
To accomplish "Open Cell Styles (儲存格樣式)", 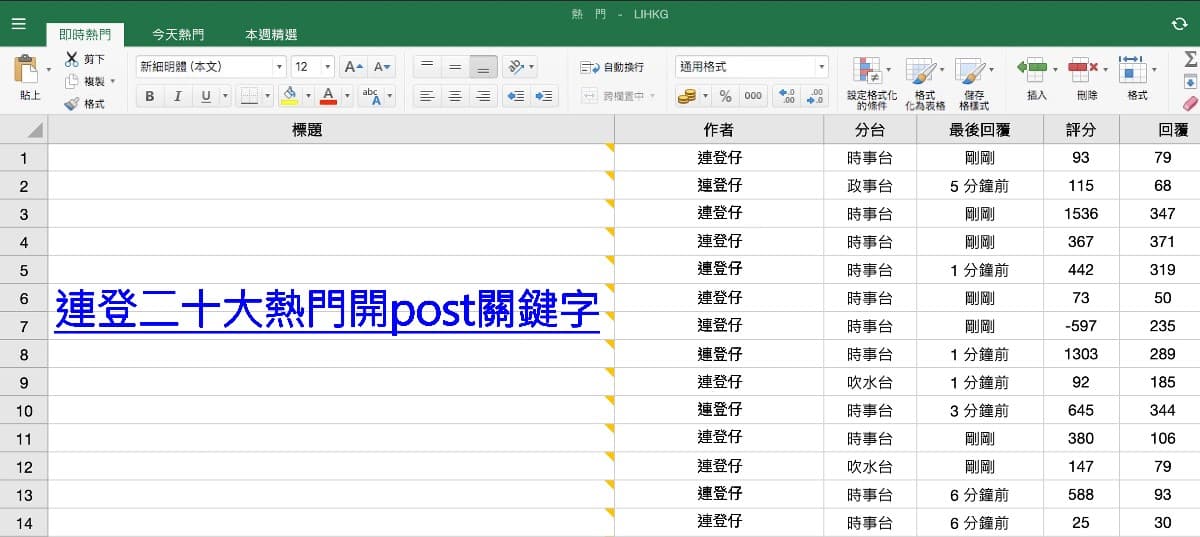I will 973,82.
